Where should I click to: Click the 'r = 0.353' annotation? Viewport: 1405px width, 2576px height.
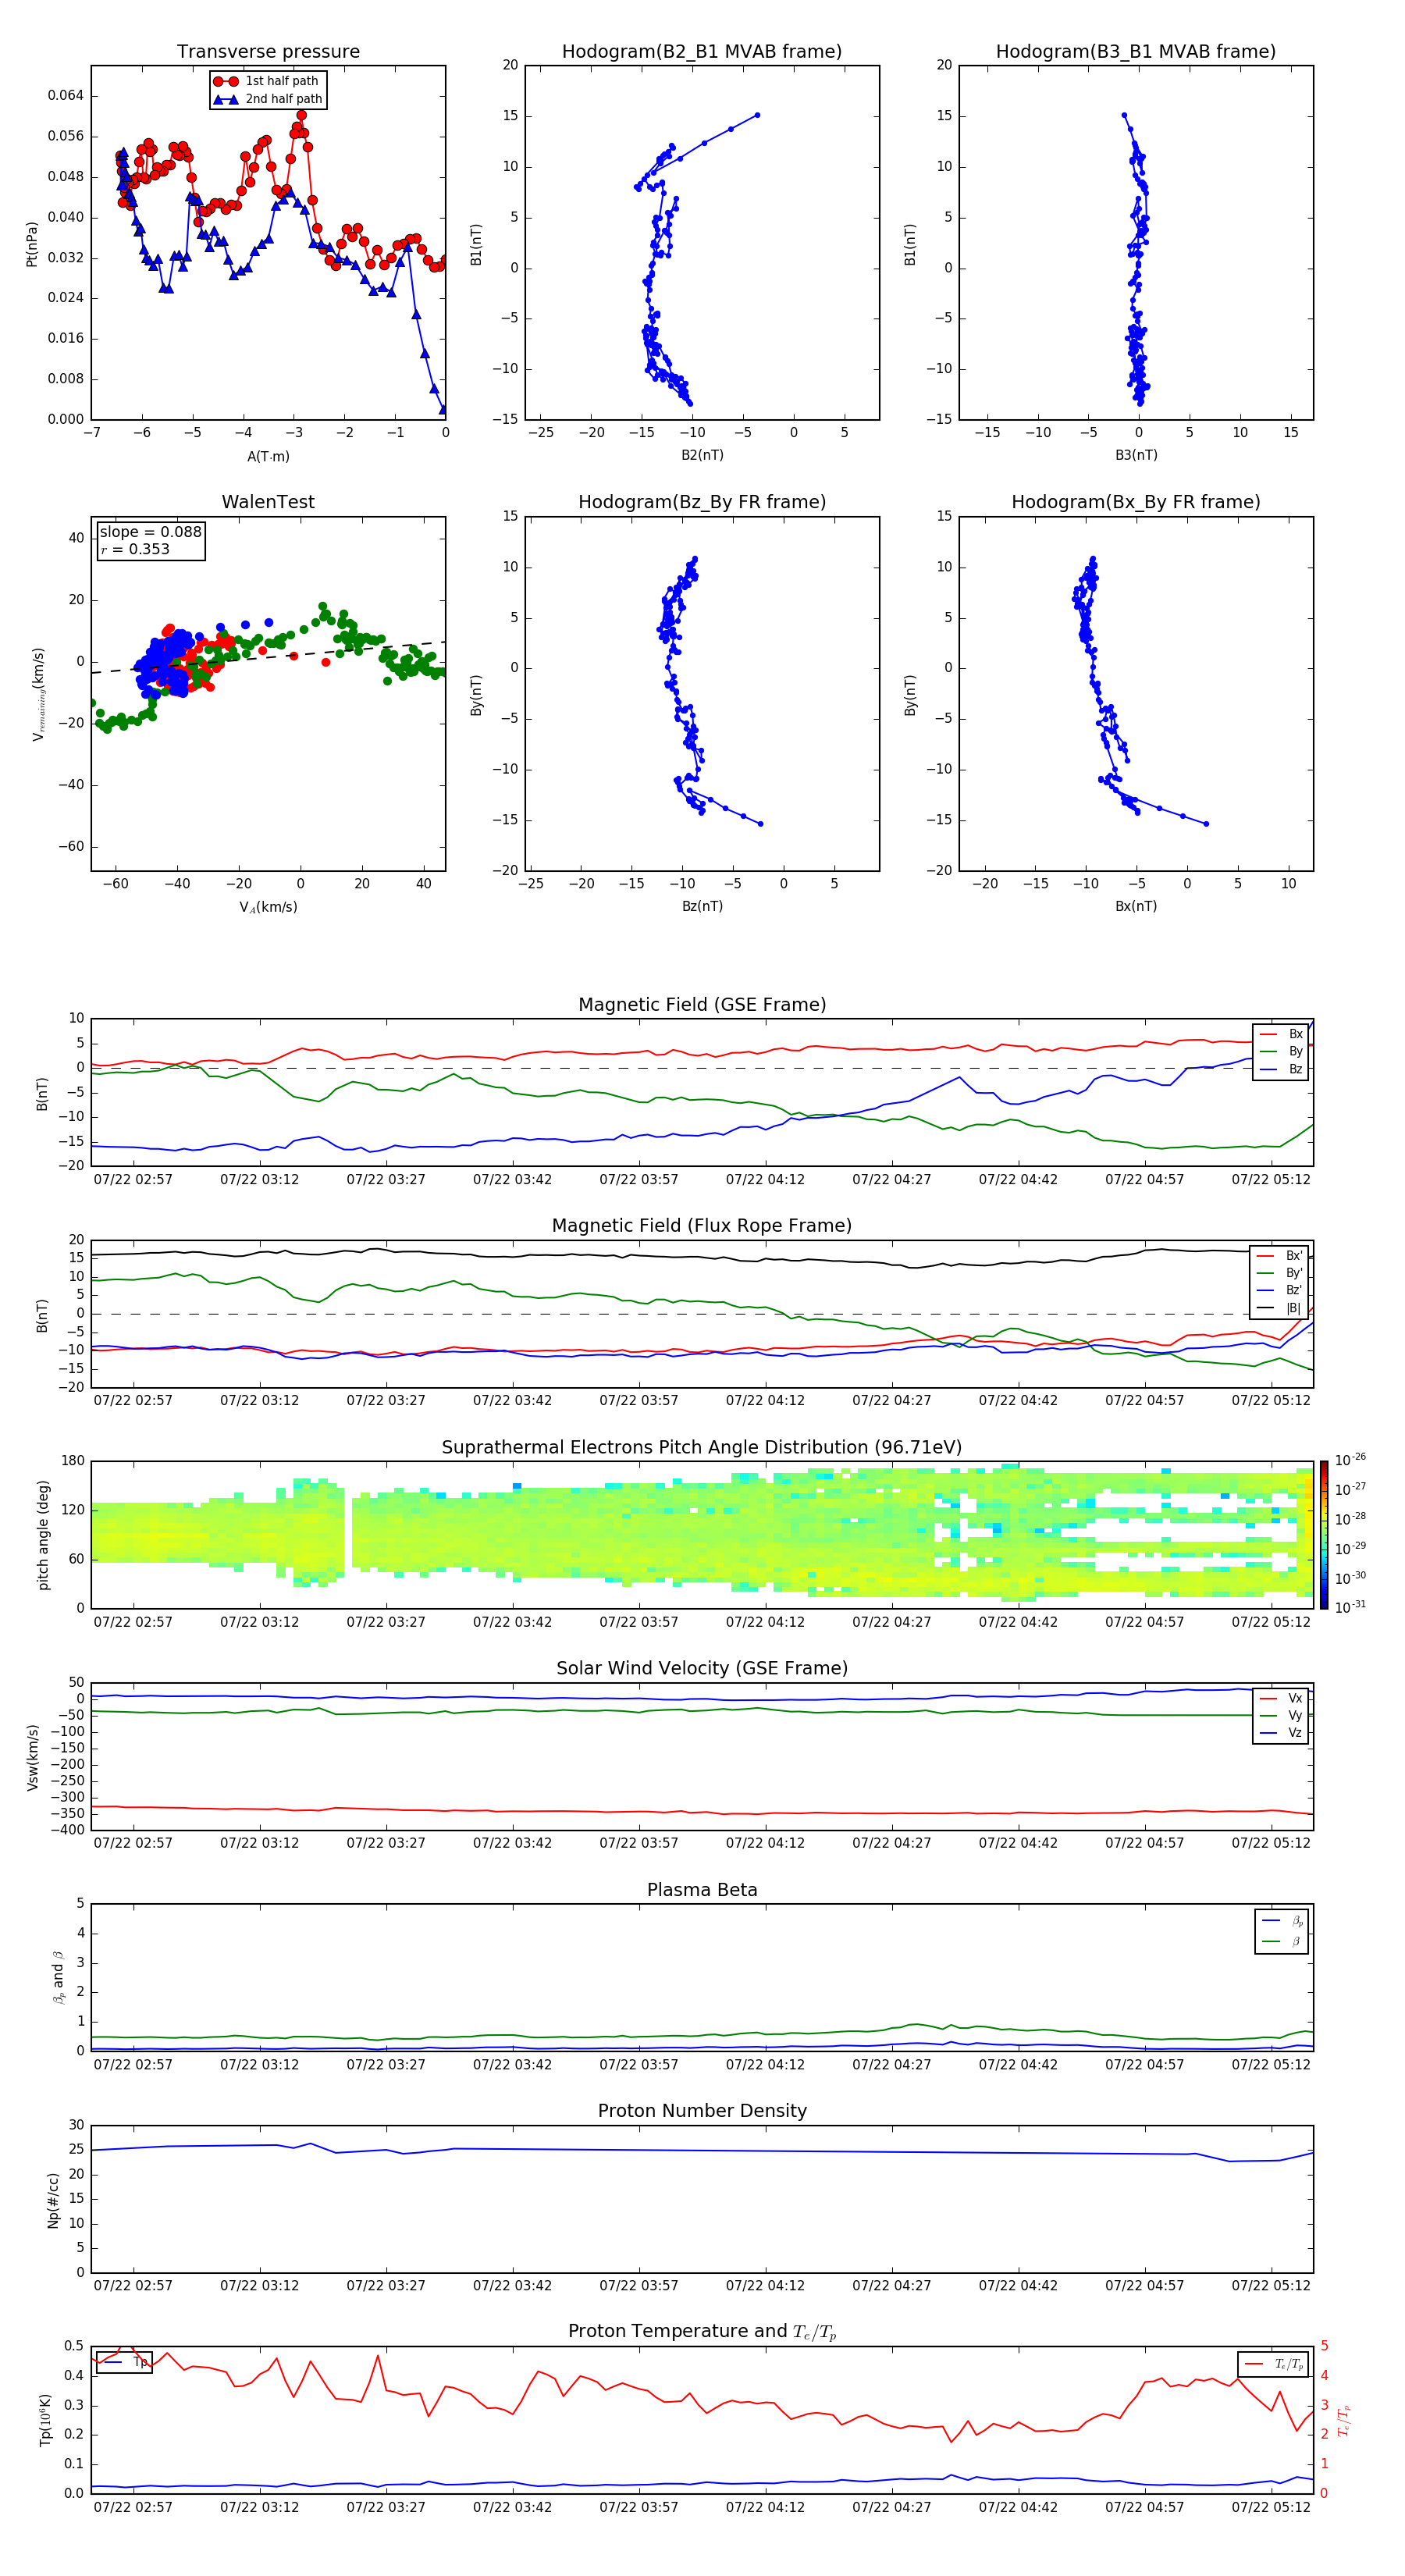(x=135, y=549)
